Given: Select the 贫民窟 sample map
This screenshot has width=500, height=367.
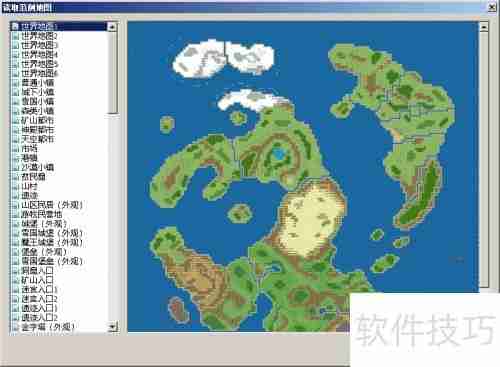Looking at the screenshot, I should pos(33,176).
